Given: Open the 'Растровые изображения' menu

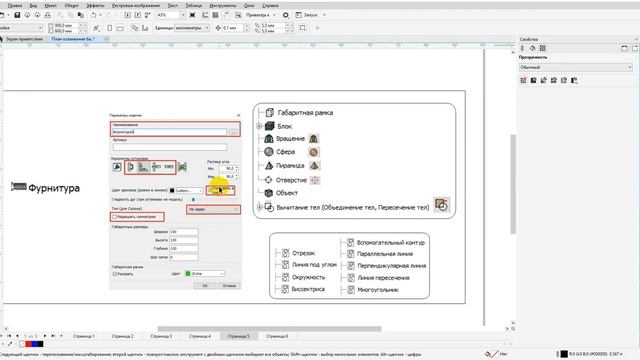Looking at the screenshot, I should click(136, 6).
